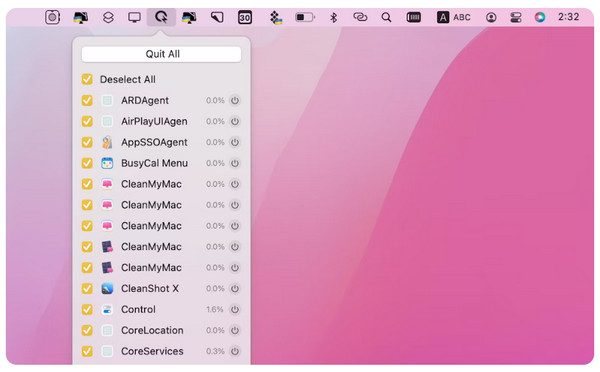Select the CleanShot X name text
This screenshot has width=600, height=372.
click(x=150, y=289)
